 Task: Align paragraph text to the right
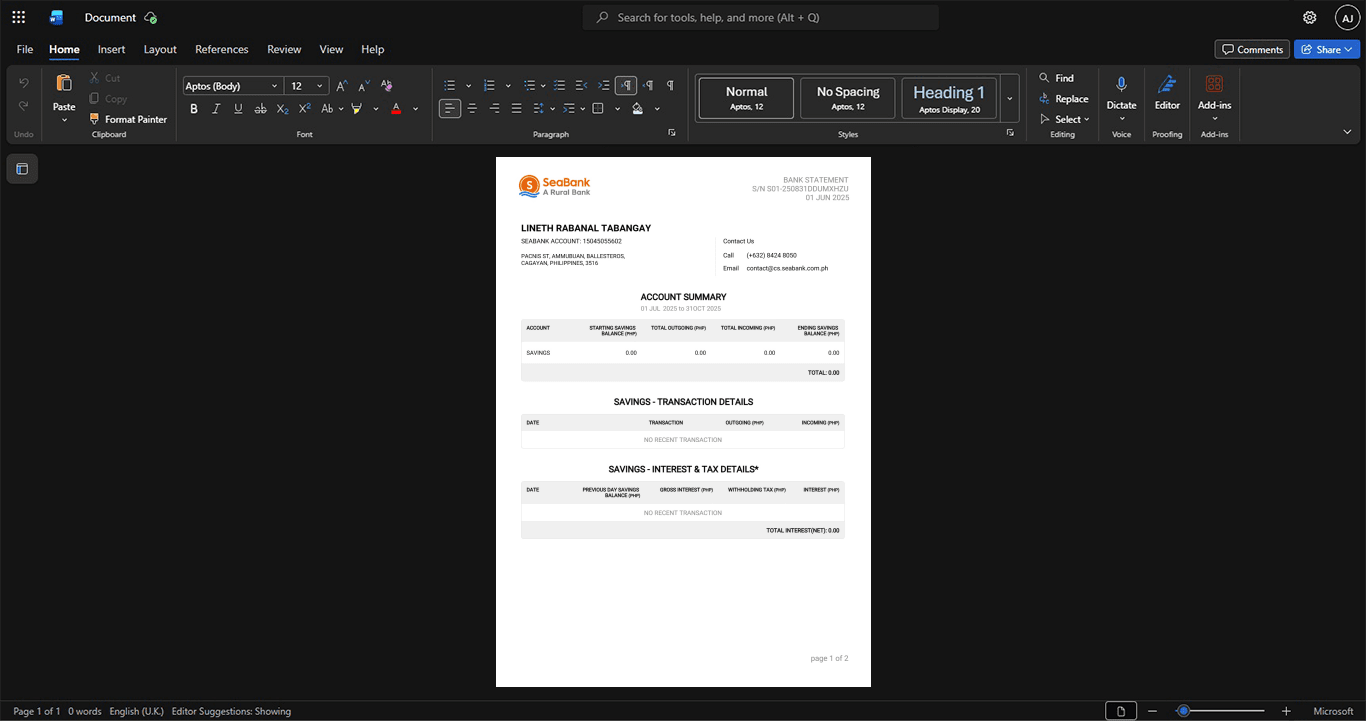click(494, 108)
